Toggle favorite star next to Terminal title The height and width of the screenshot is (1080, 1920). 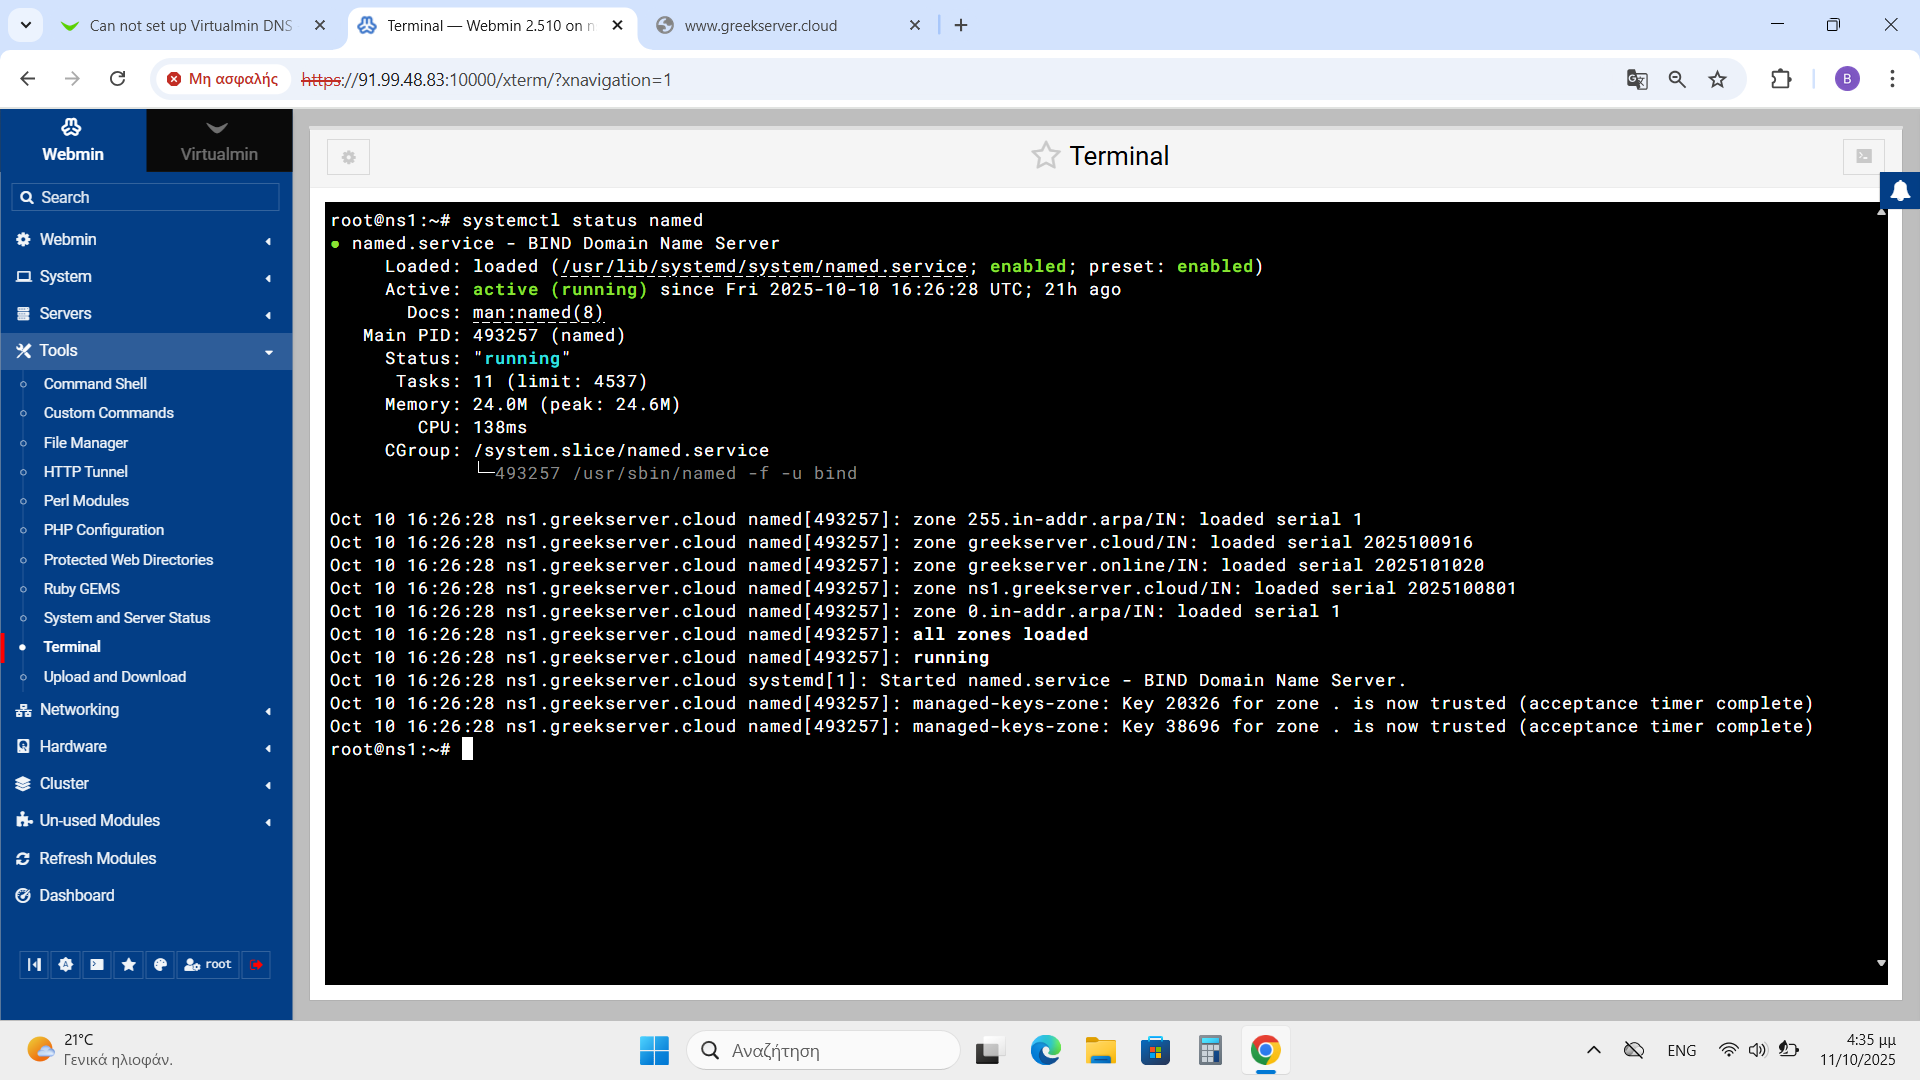tap(1045, 156)
